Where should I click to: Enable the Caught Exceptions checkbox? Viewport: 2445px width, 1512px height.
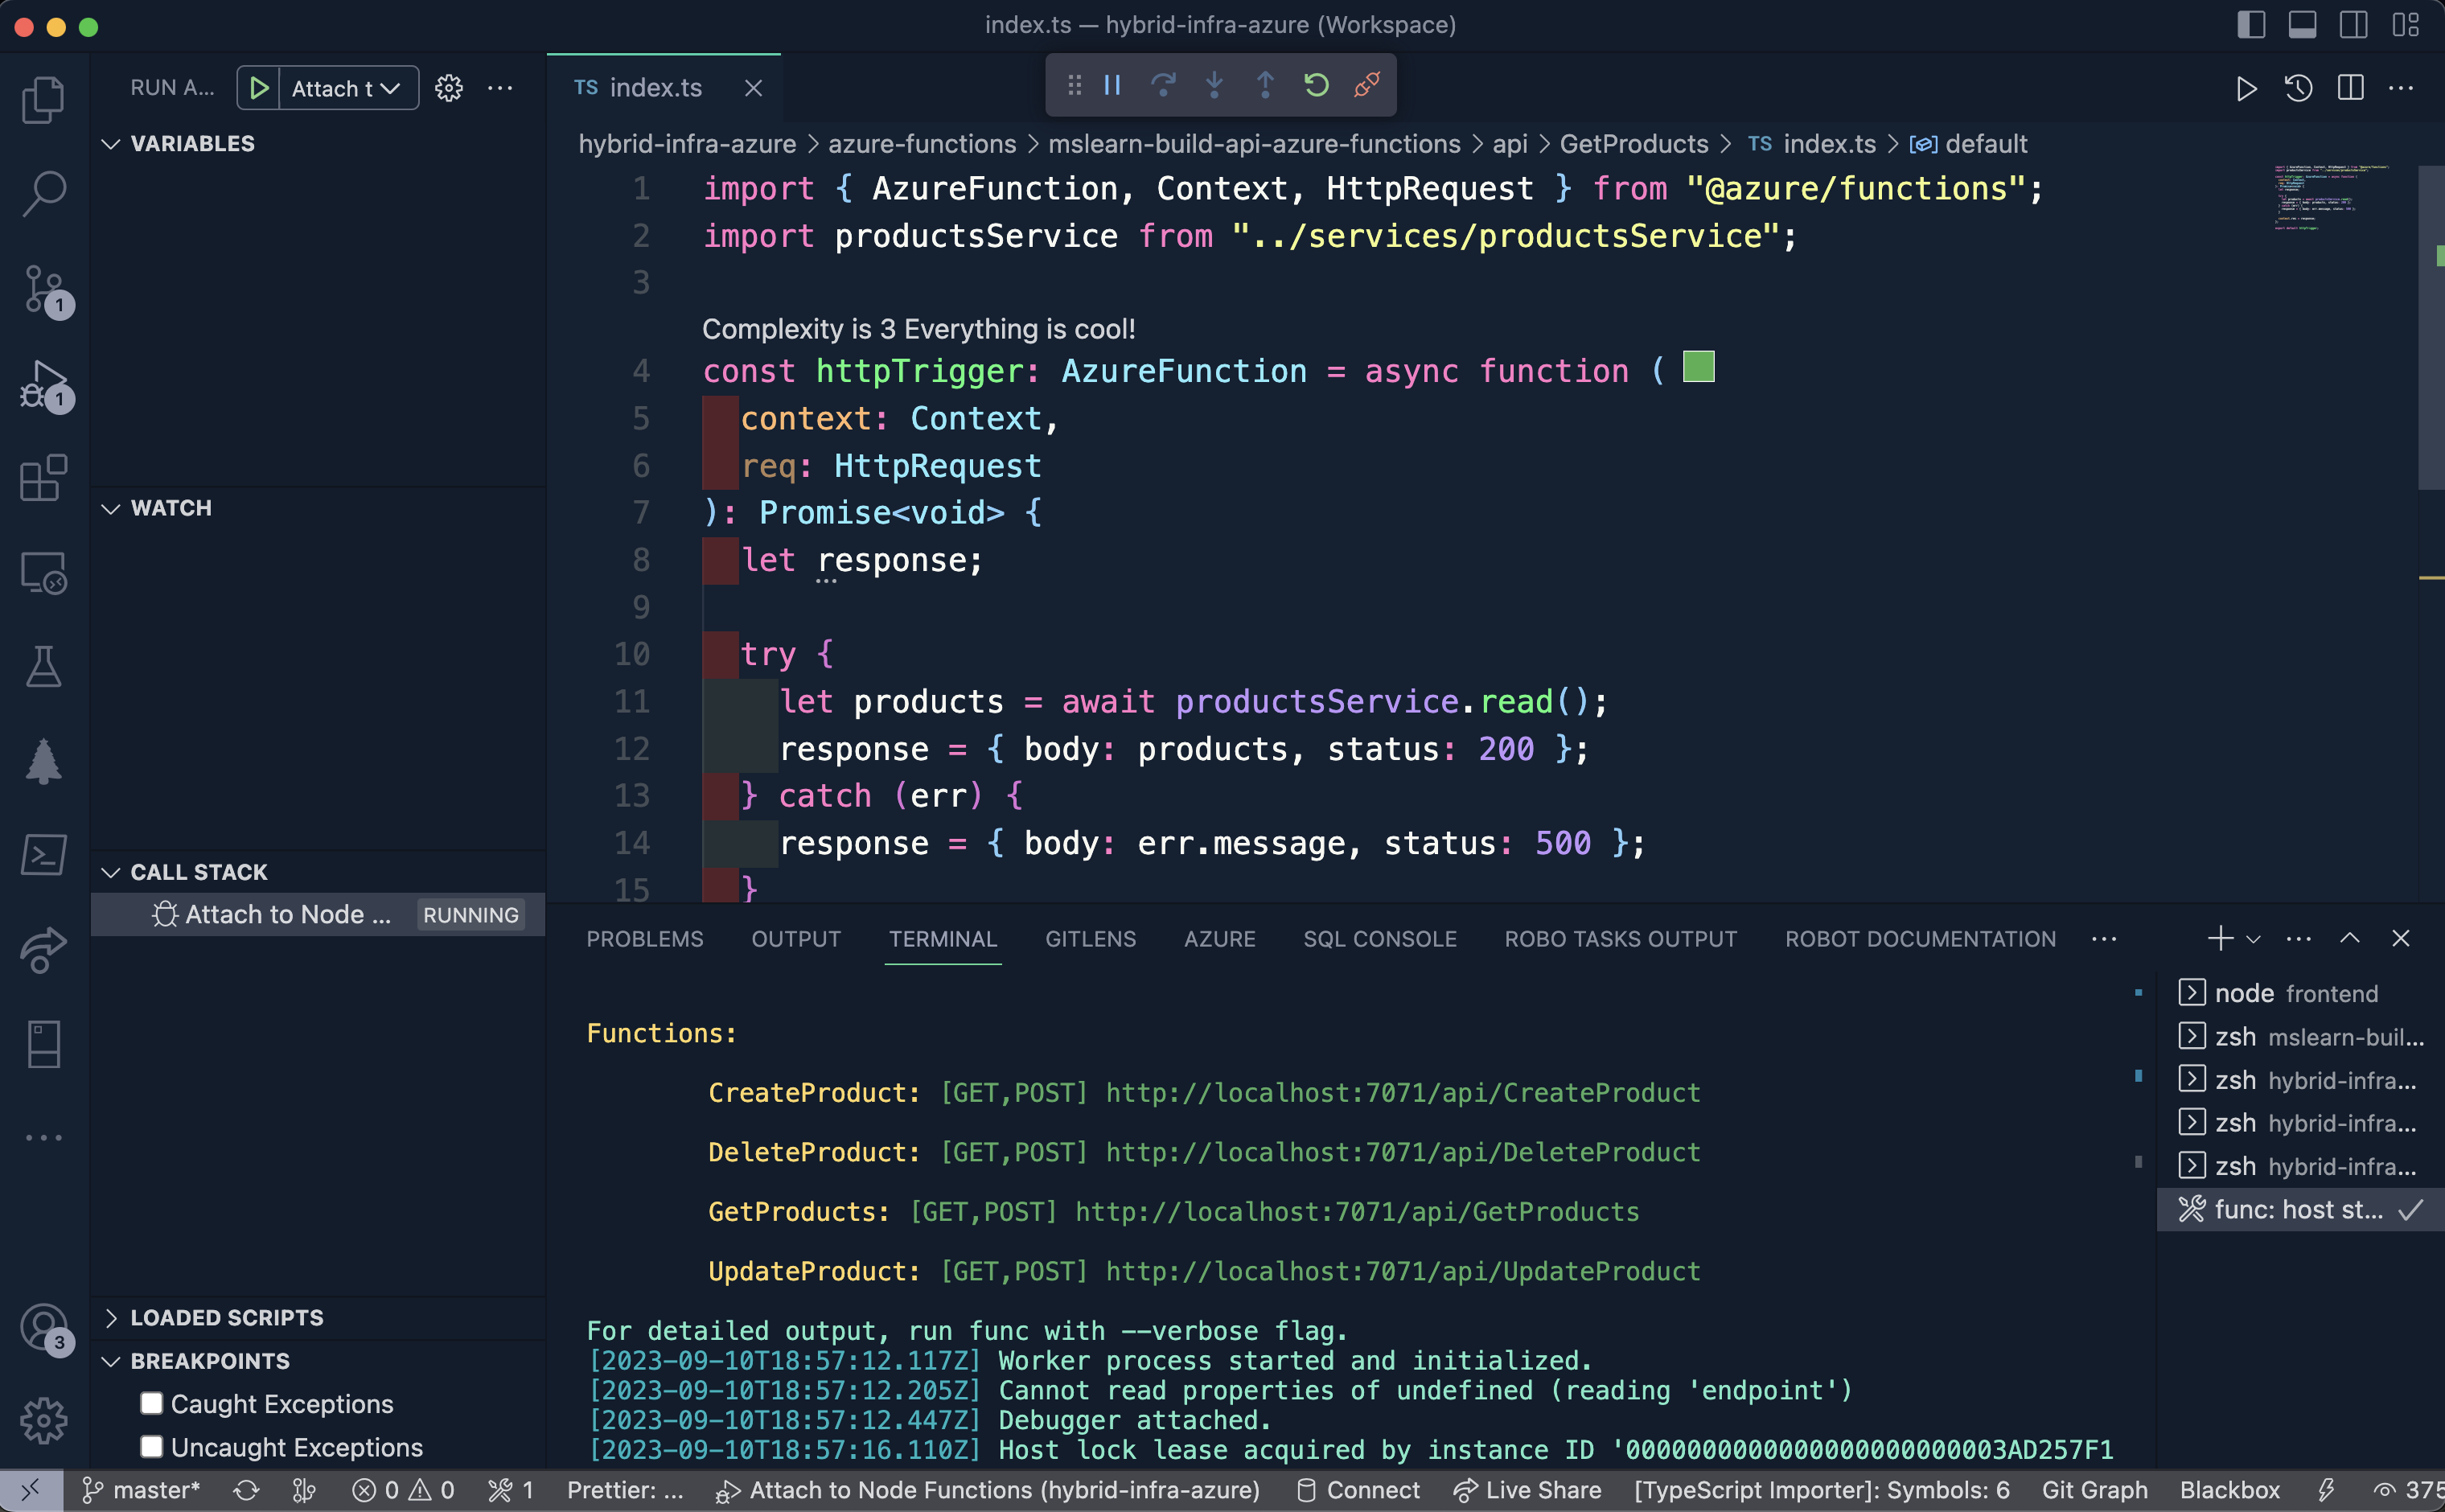(x=152, y=1403)
